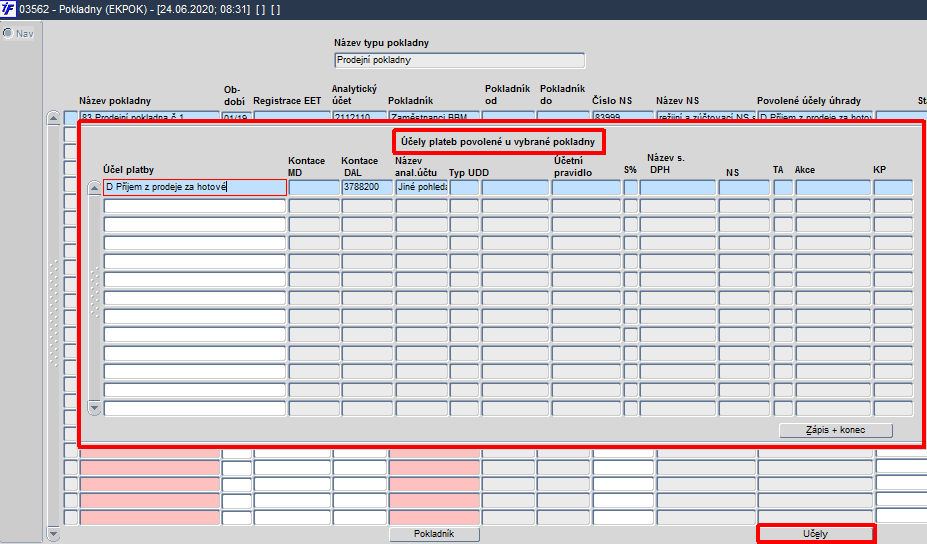Click scroll down arrow of main pokladny list

coord(53,534)
